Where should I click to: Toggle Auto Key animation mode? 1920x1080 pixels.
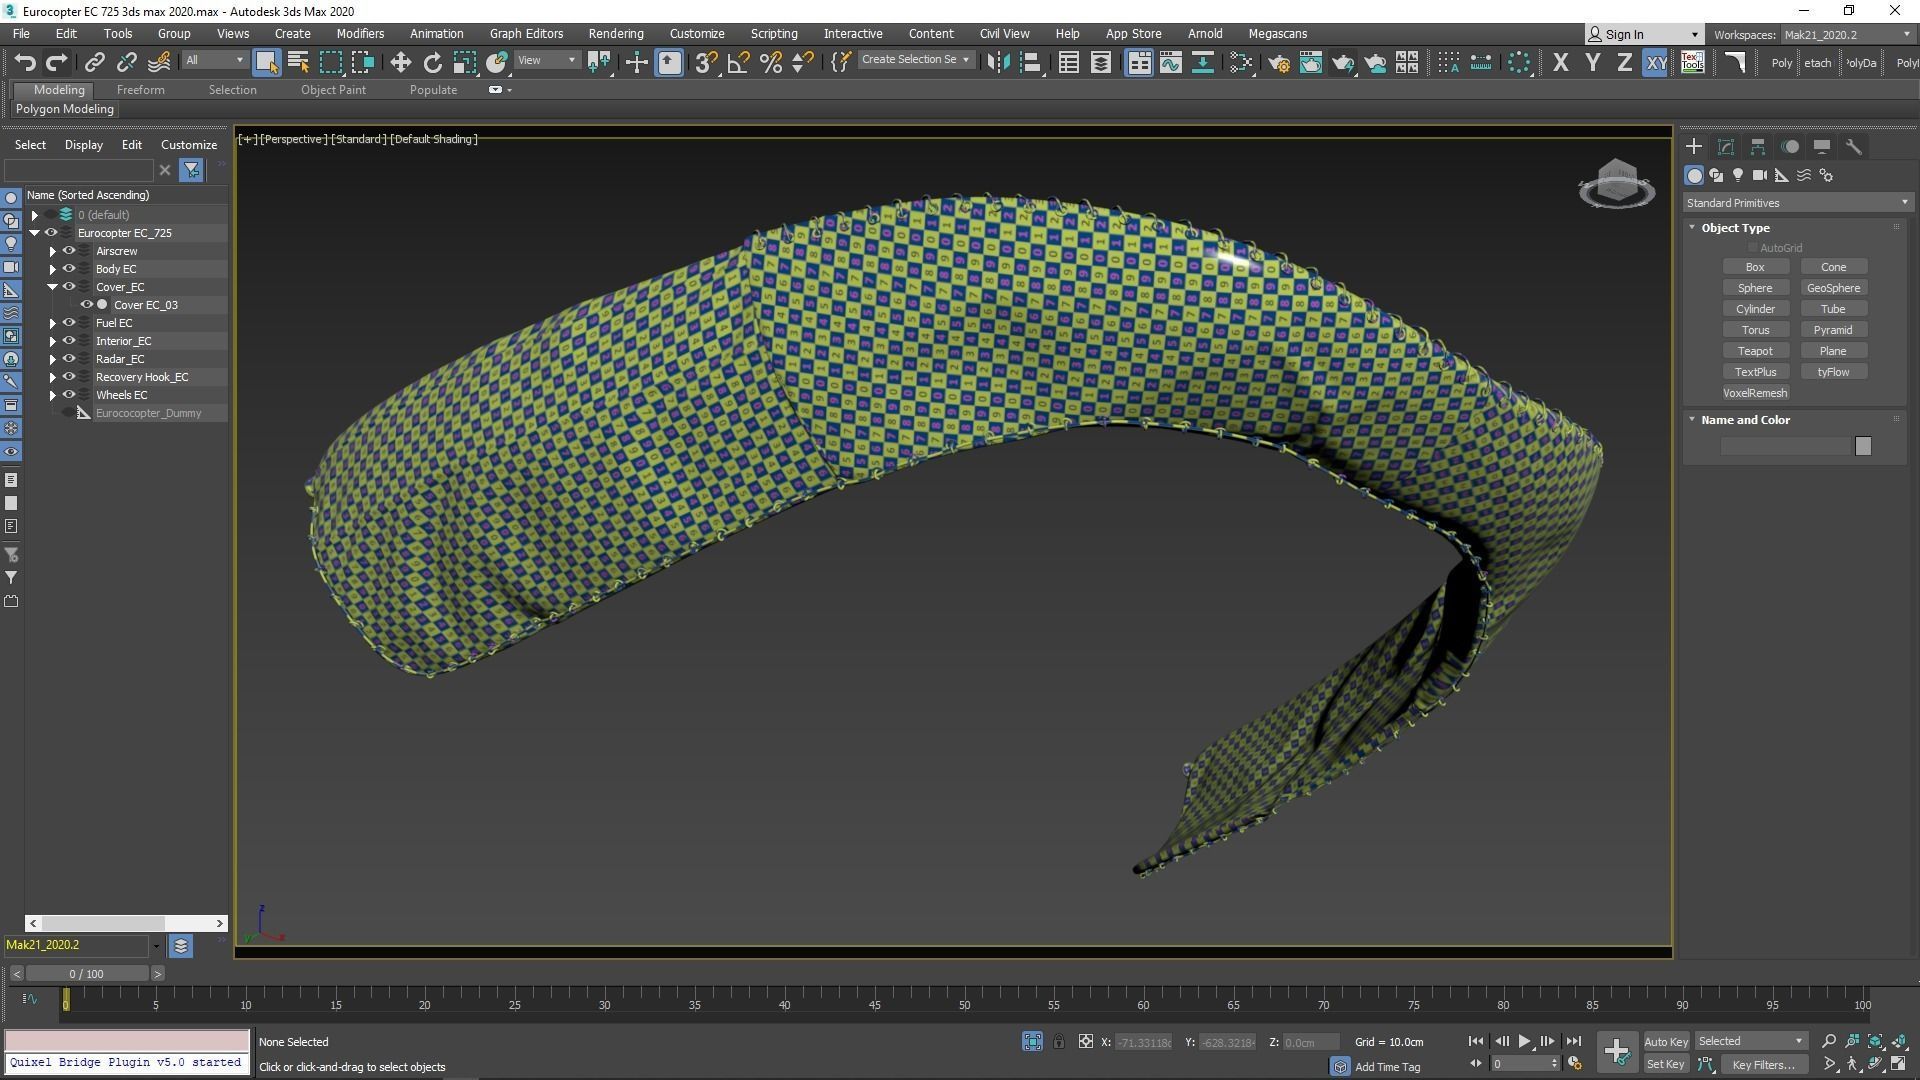click(1665, 1041)
